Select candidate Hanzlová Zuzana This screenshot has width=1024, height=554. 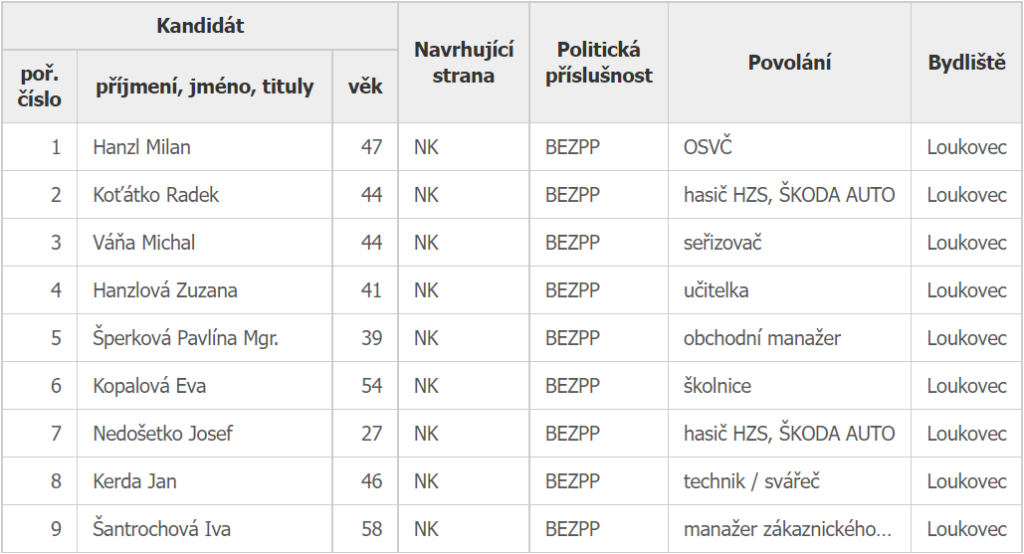coord(164,291)
